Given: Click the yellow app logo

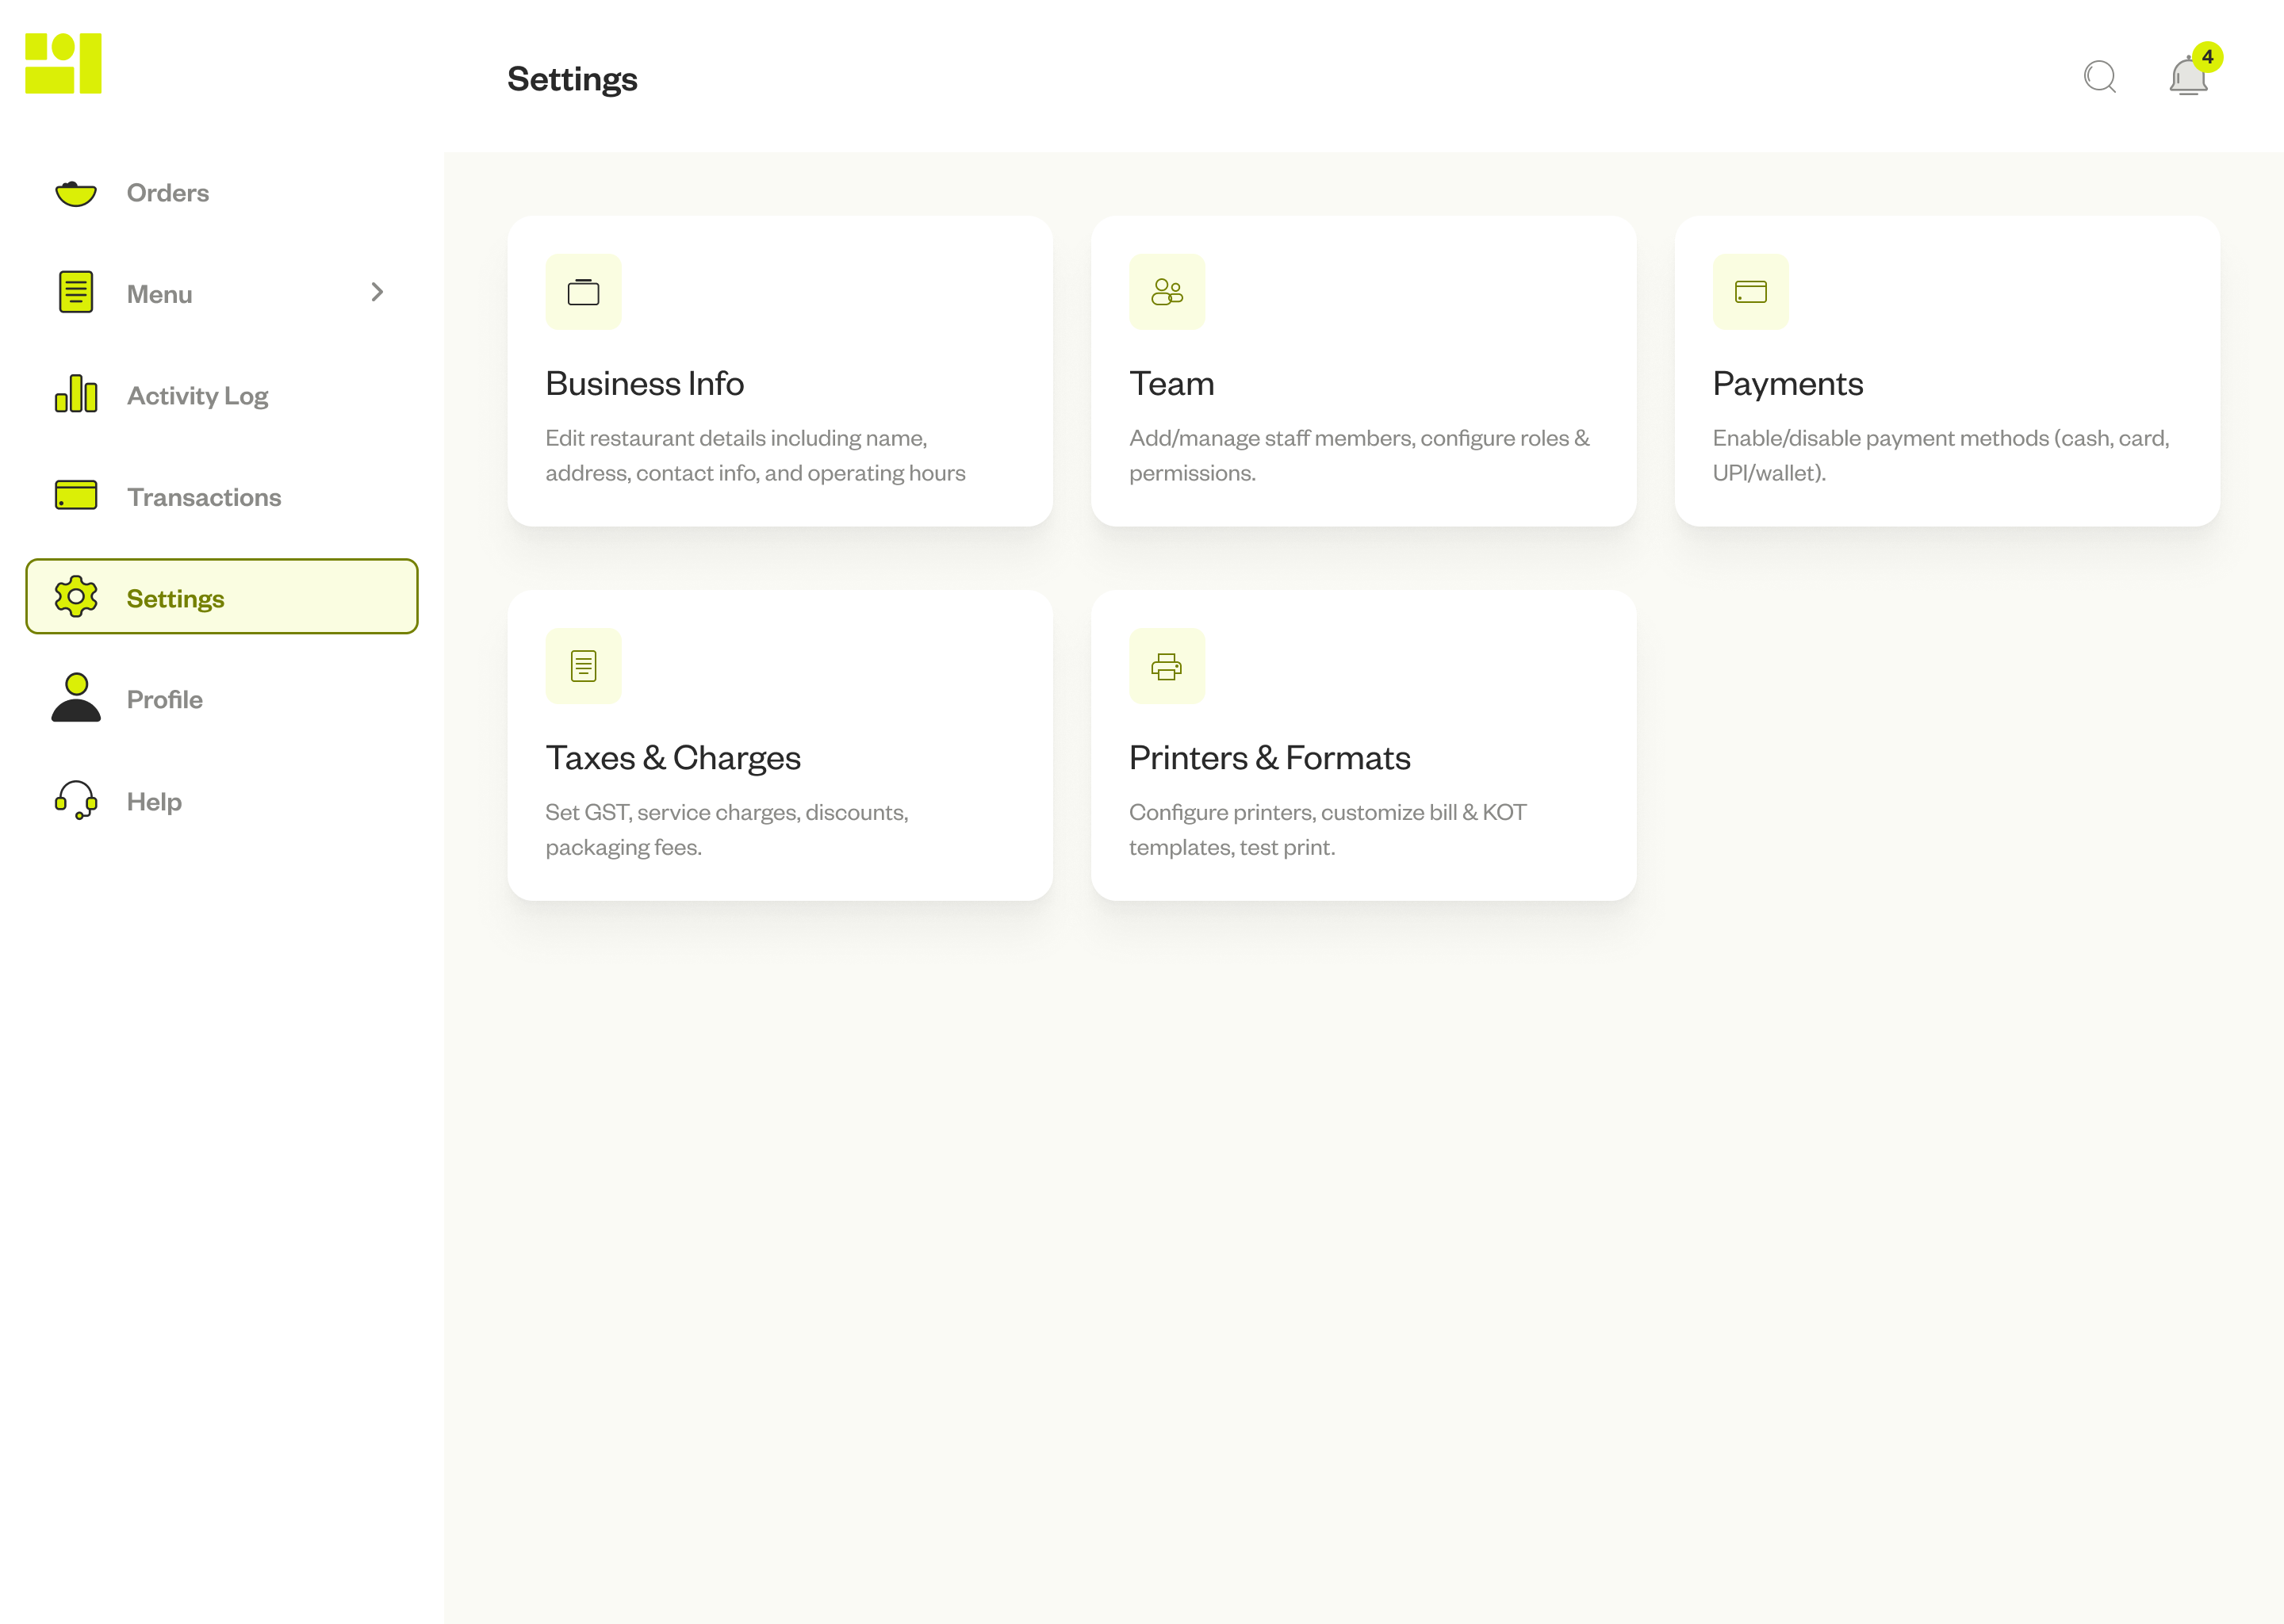Looking at the screenshot, I should (x=63, y=63).
